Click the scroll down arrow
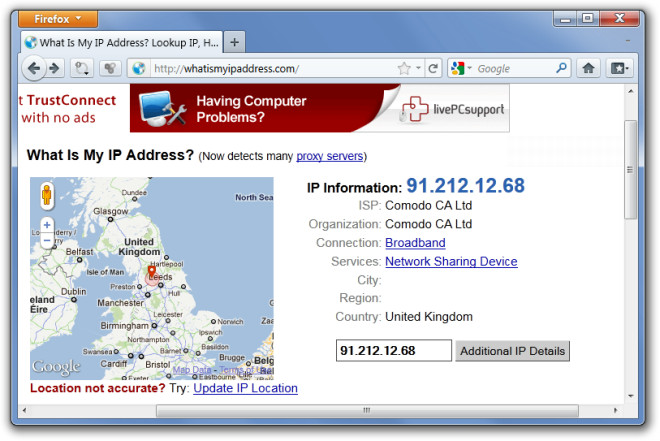660x441 pixels. (x=630, y=396)
